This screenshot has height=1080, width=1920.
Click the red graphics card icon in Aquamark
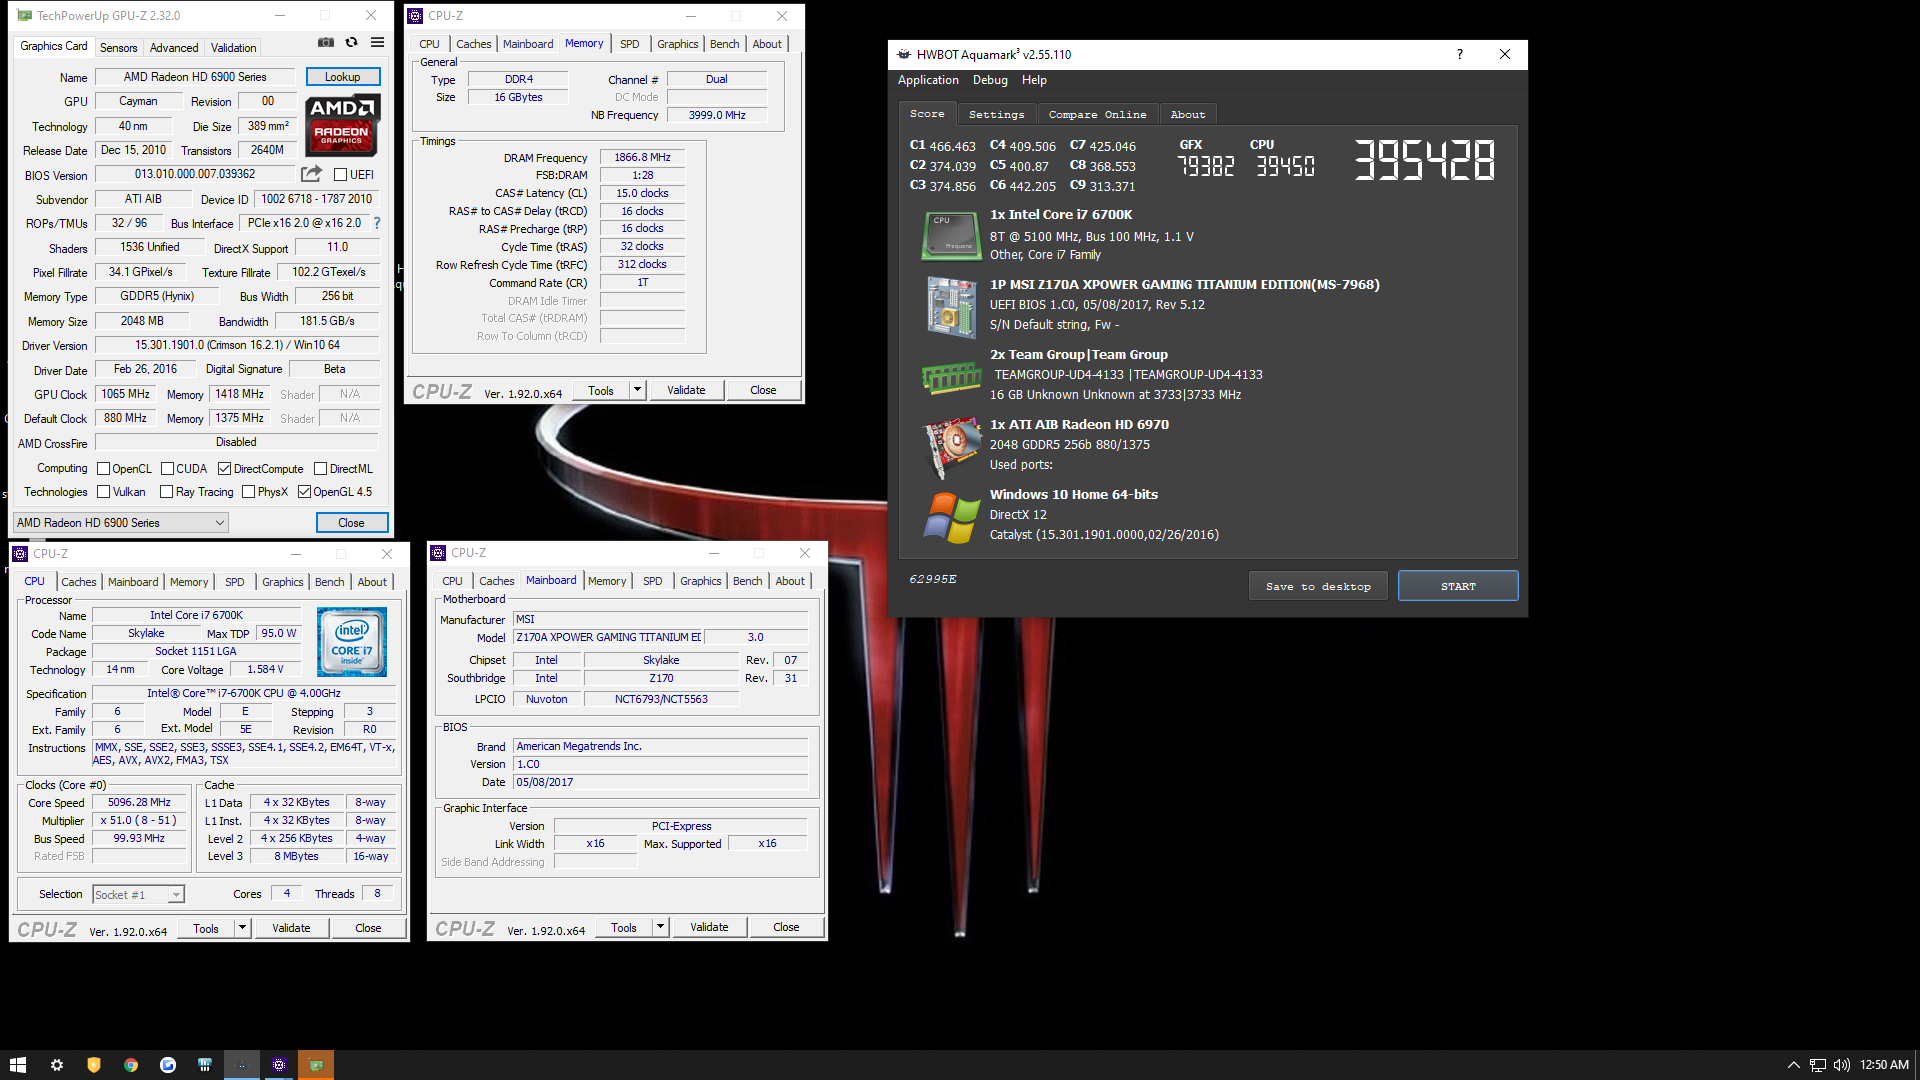tap(951, 446)
